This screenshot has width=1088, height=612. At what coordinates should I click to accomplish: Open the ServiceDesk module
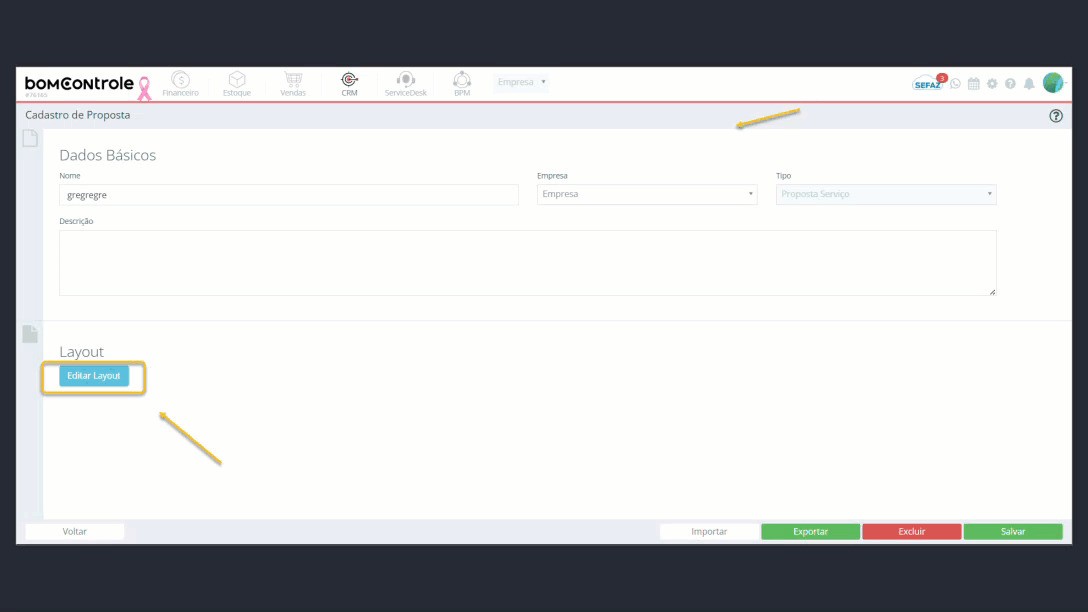click(x=405, y=84)
